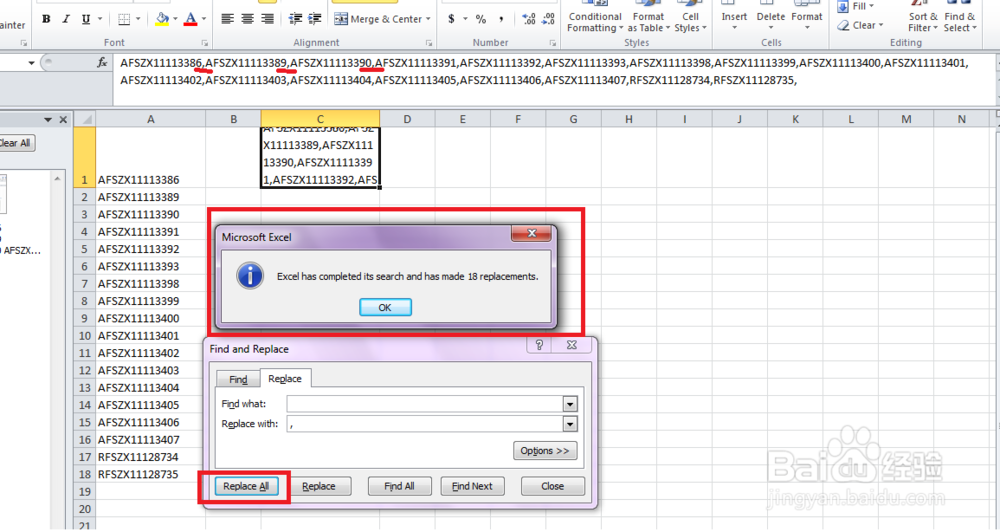Open the Sort & Filter menu
This screenshot has height=532, width=1000.
(x=923, y=17)
